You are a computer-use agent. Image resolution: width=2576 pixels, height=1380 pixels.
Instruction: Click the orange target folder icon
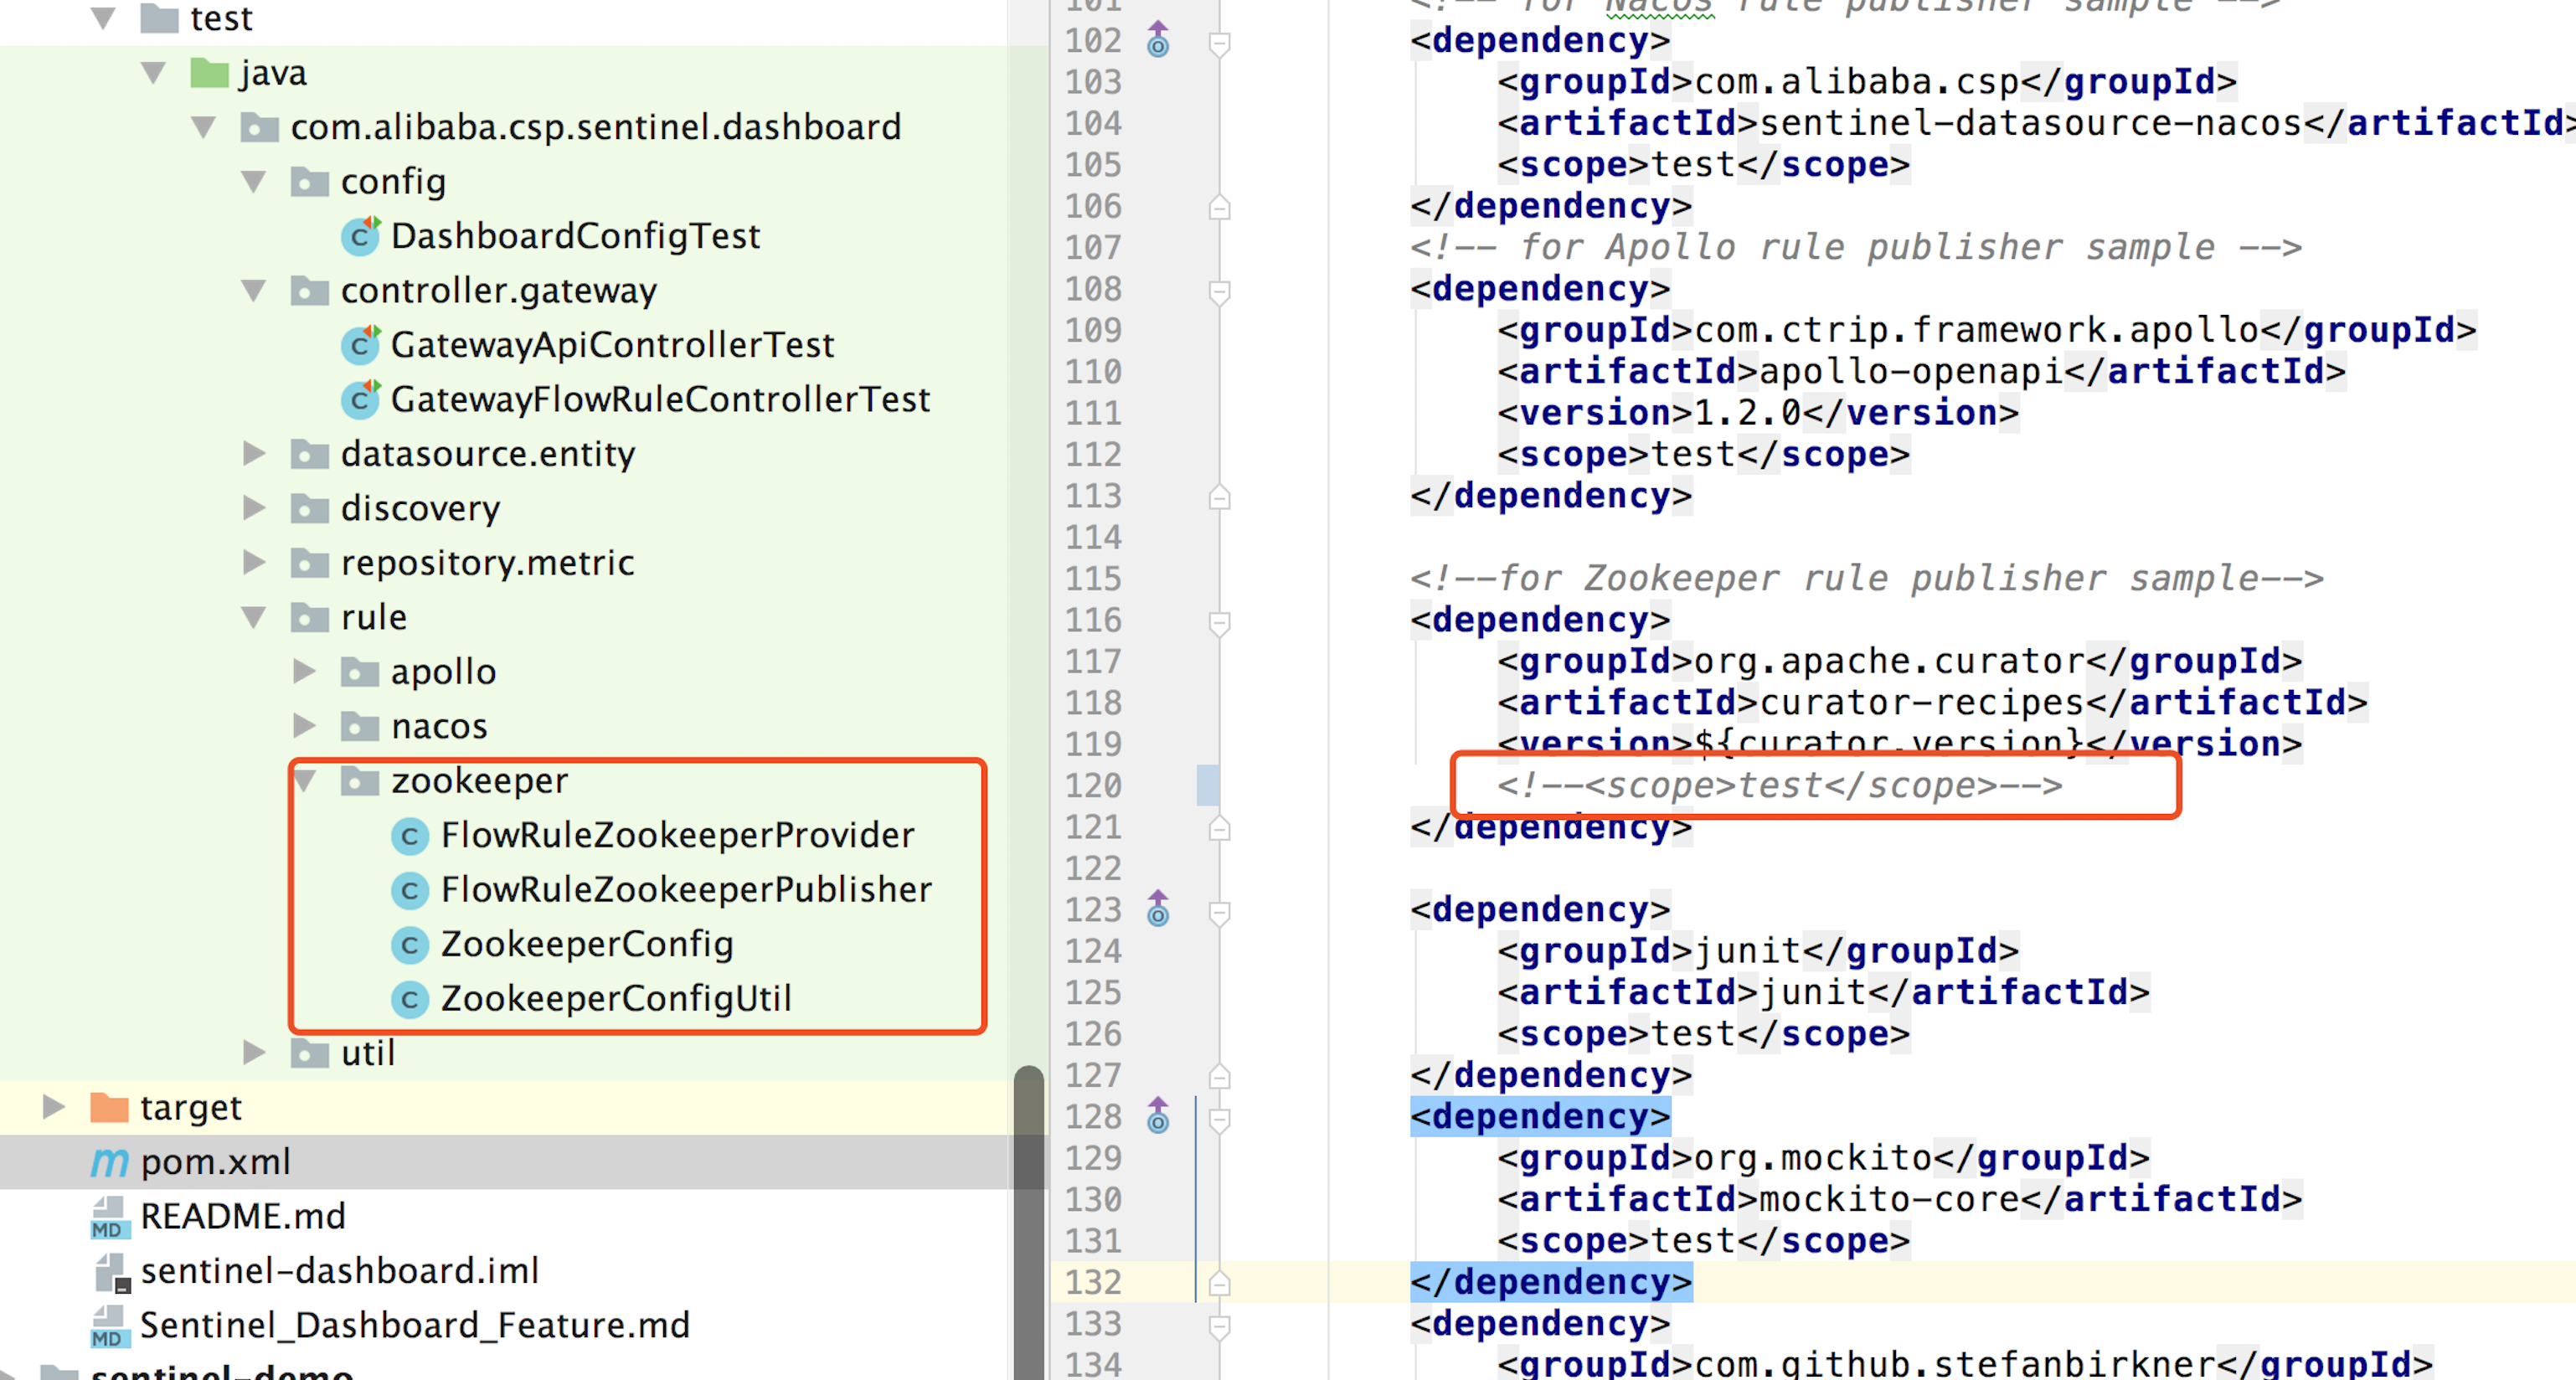click(x=109, y=1107)
